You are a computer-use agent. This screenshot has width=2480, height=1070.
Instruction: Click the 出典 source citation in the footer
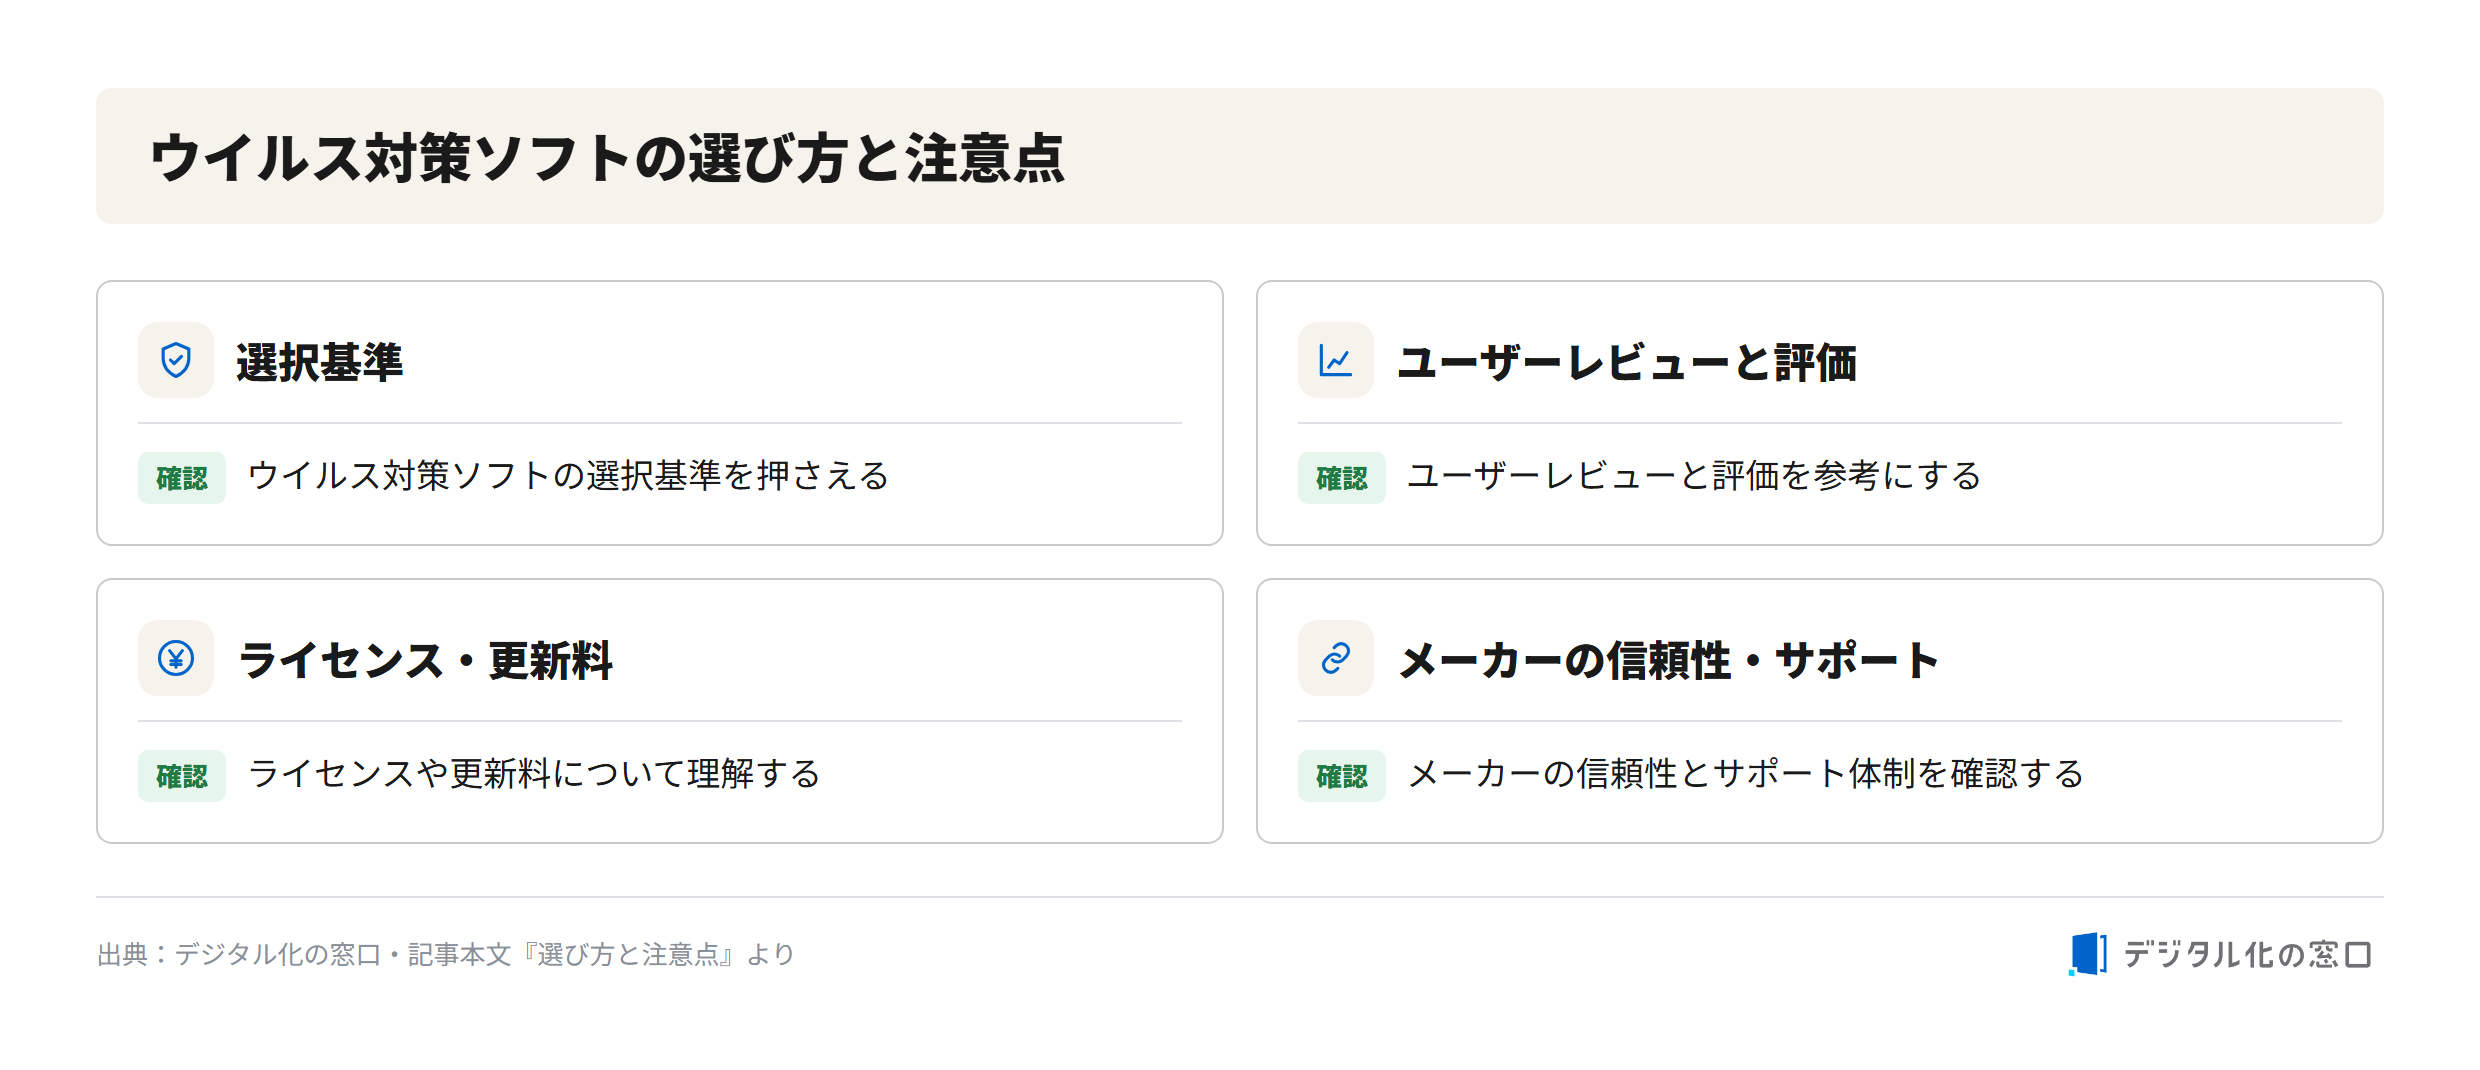[446, 955]
